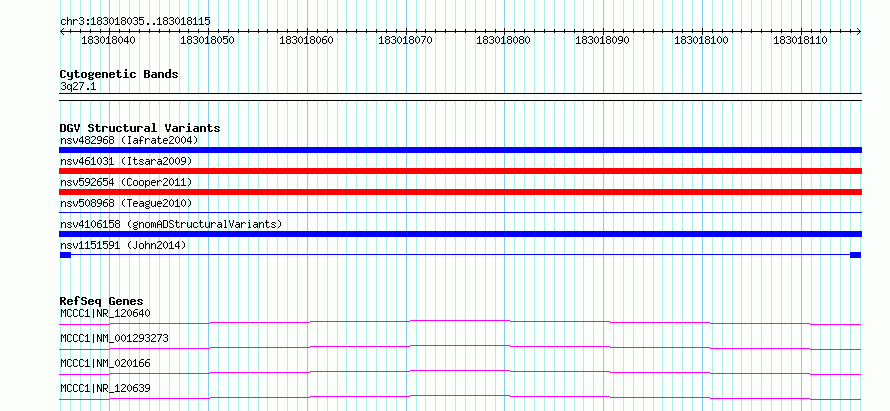Click the left blue block of nsv1151591
The image size is (890, 411).
65,255
